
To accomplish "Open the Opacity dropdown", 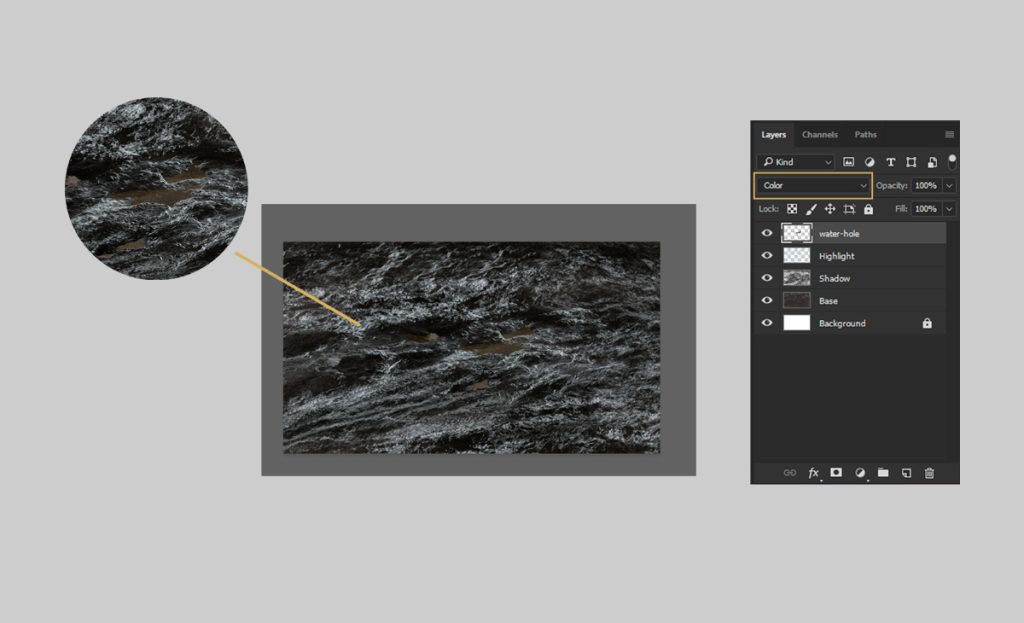I will (x=948, y=185).
